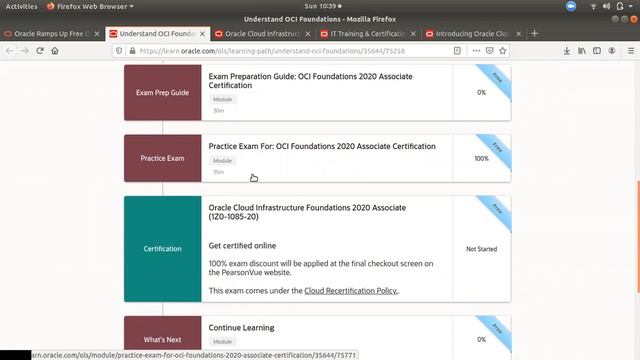This screenshot has height=360, width=640.
Task: Close the Oracle Ramps Up Free tab
Action: coord(97,34)
